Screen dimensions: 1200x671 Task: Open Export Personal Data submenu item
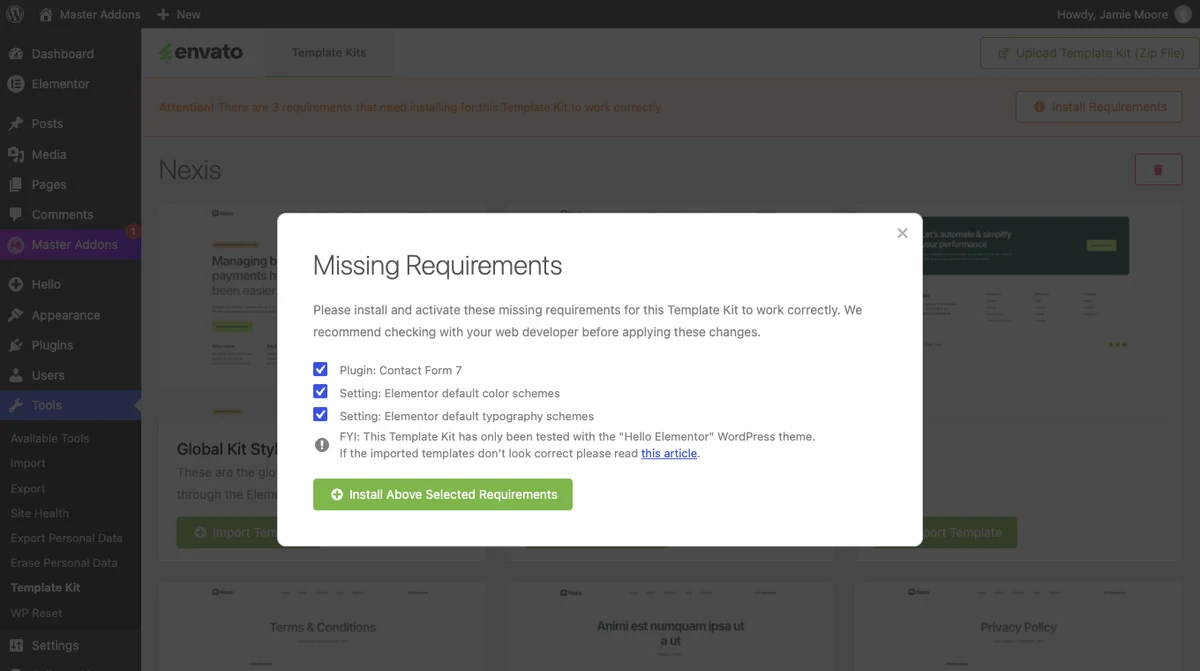[66, 538]
